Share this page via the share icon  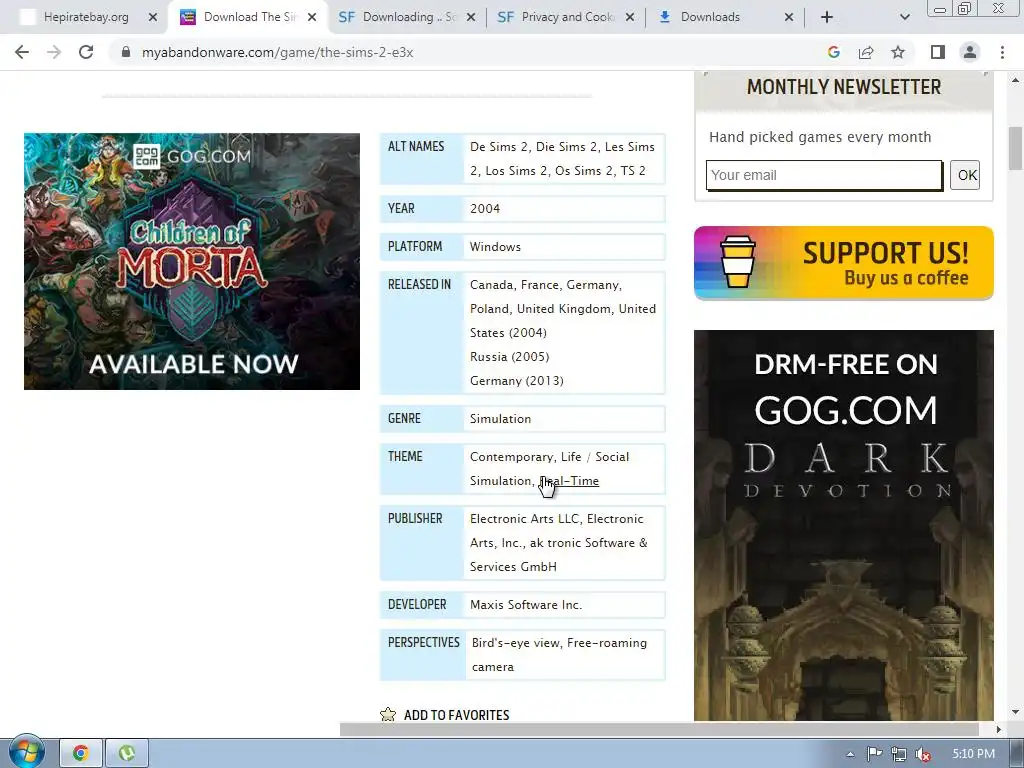(866, 52)
